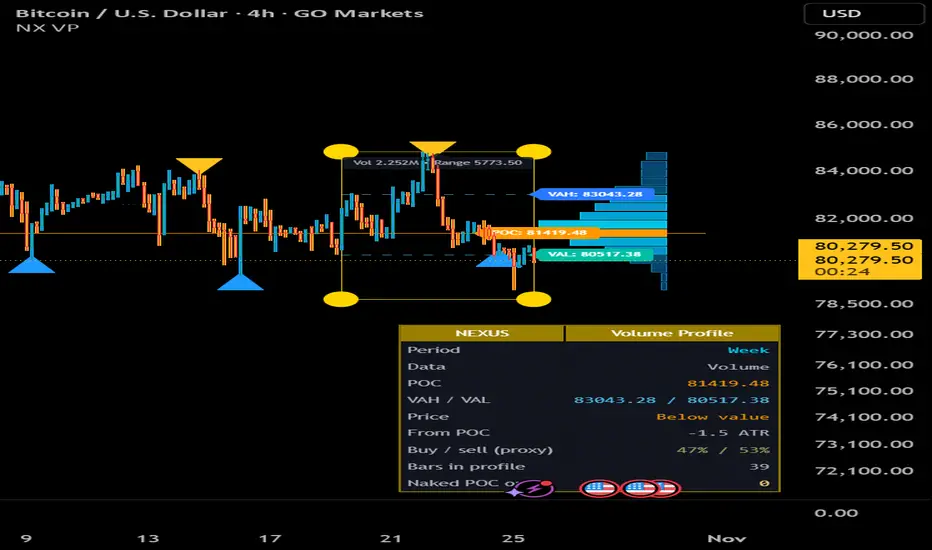
Task: Click the 74,100.00 price axis label
Action: click(864, 417)
